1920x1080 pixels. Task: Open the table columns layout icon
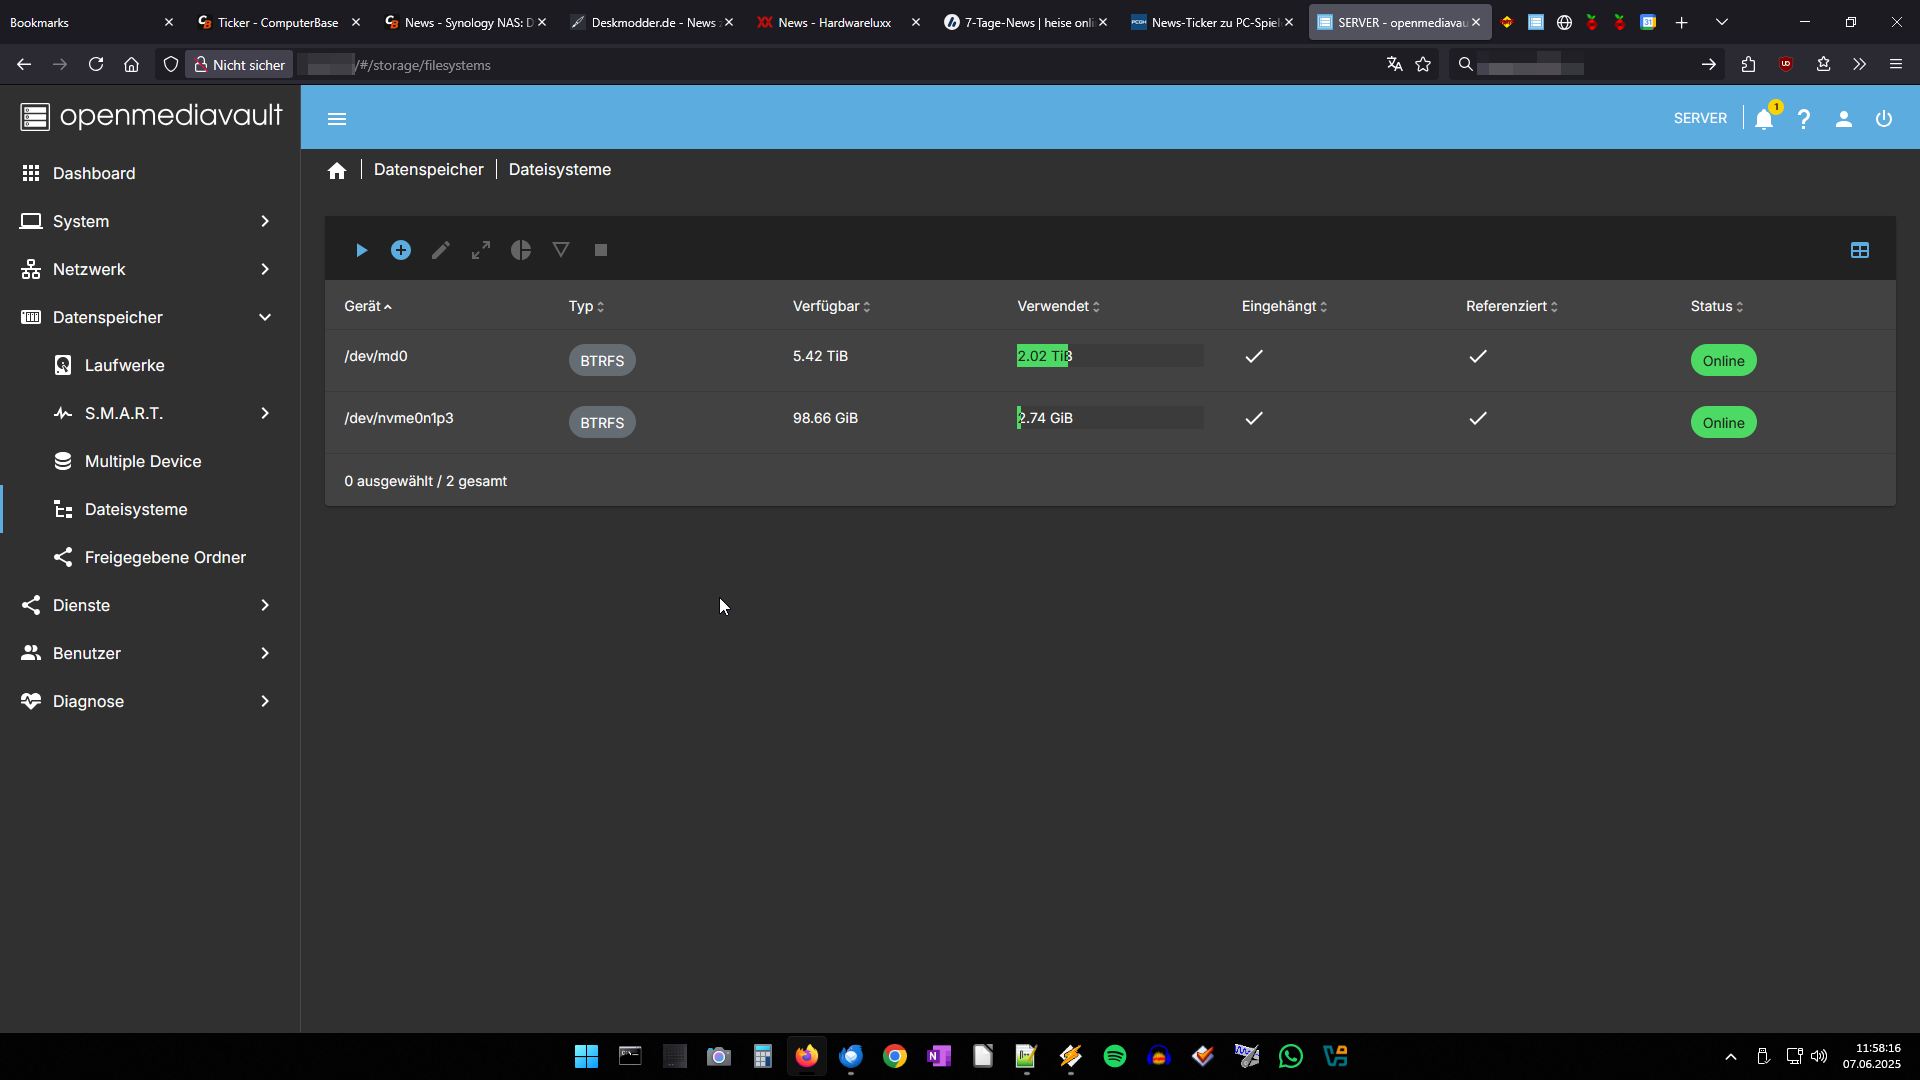(1859, 250)
